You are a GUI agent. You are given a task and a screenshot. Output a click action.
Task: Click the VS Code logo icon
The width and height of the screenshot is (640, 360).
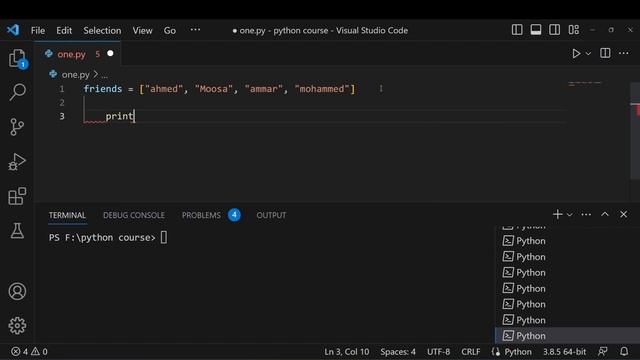point(13,30)
